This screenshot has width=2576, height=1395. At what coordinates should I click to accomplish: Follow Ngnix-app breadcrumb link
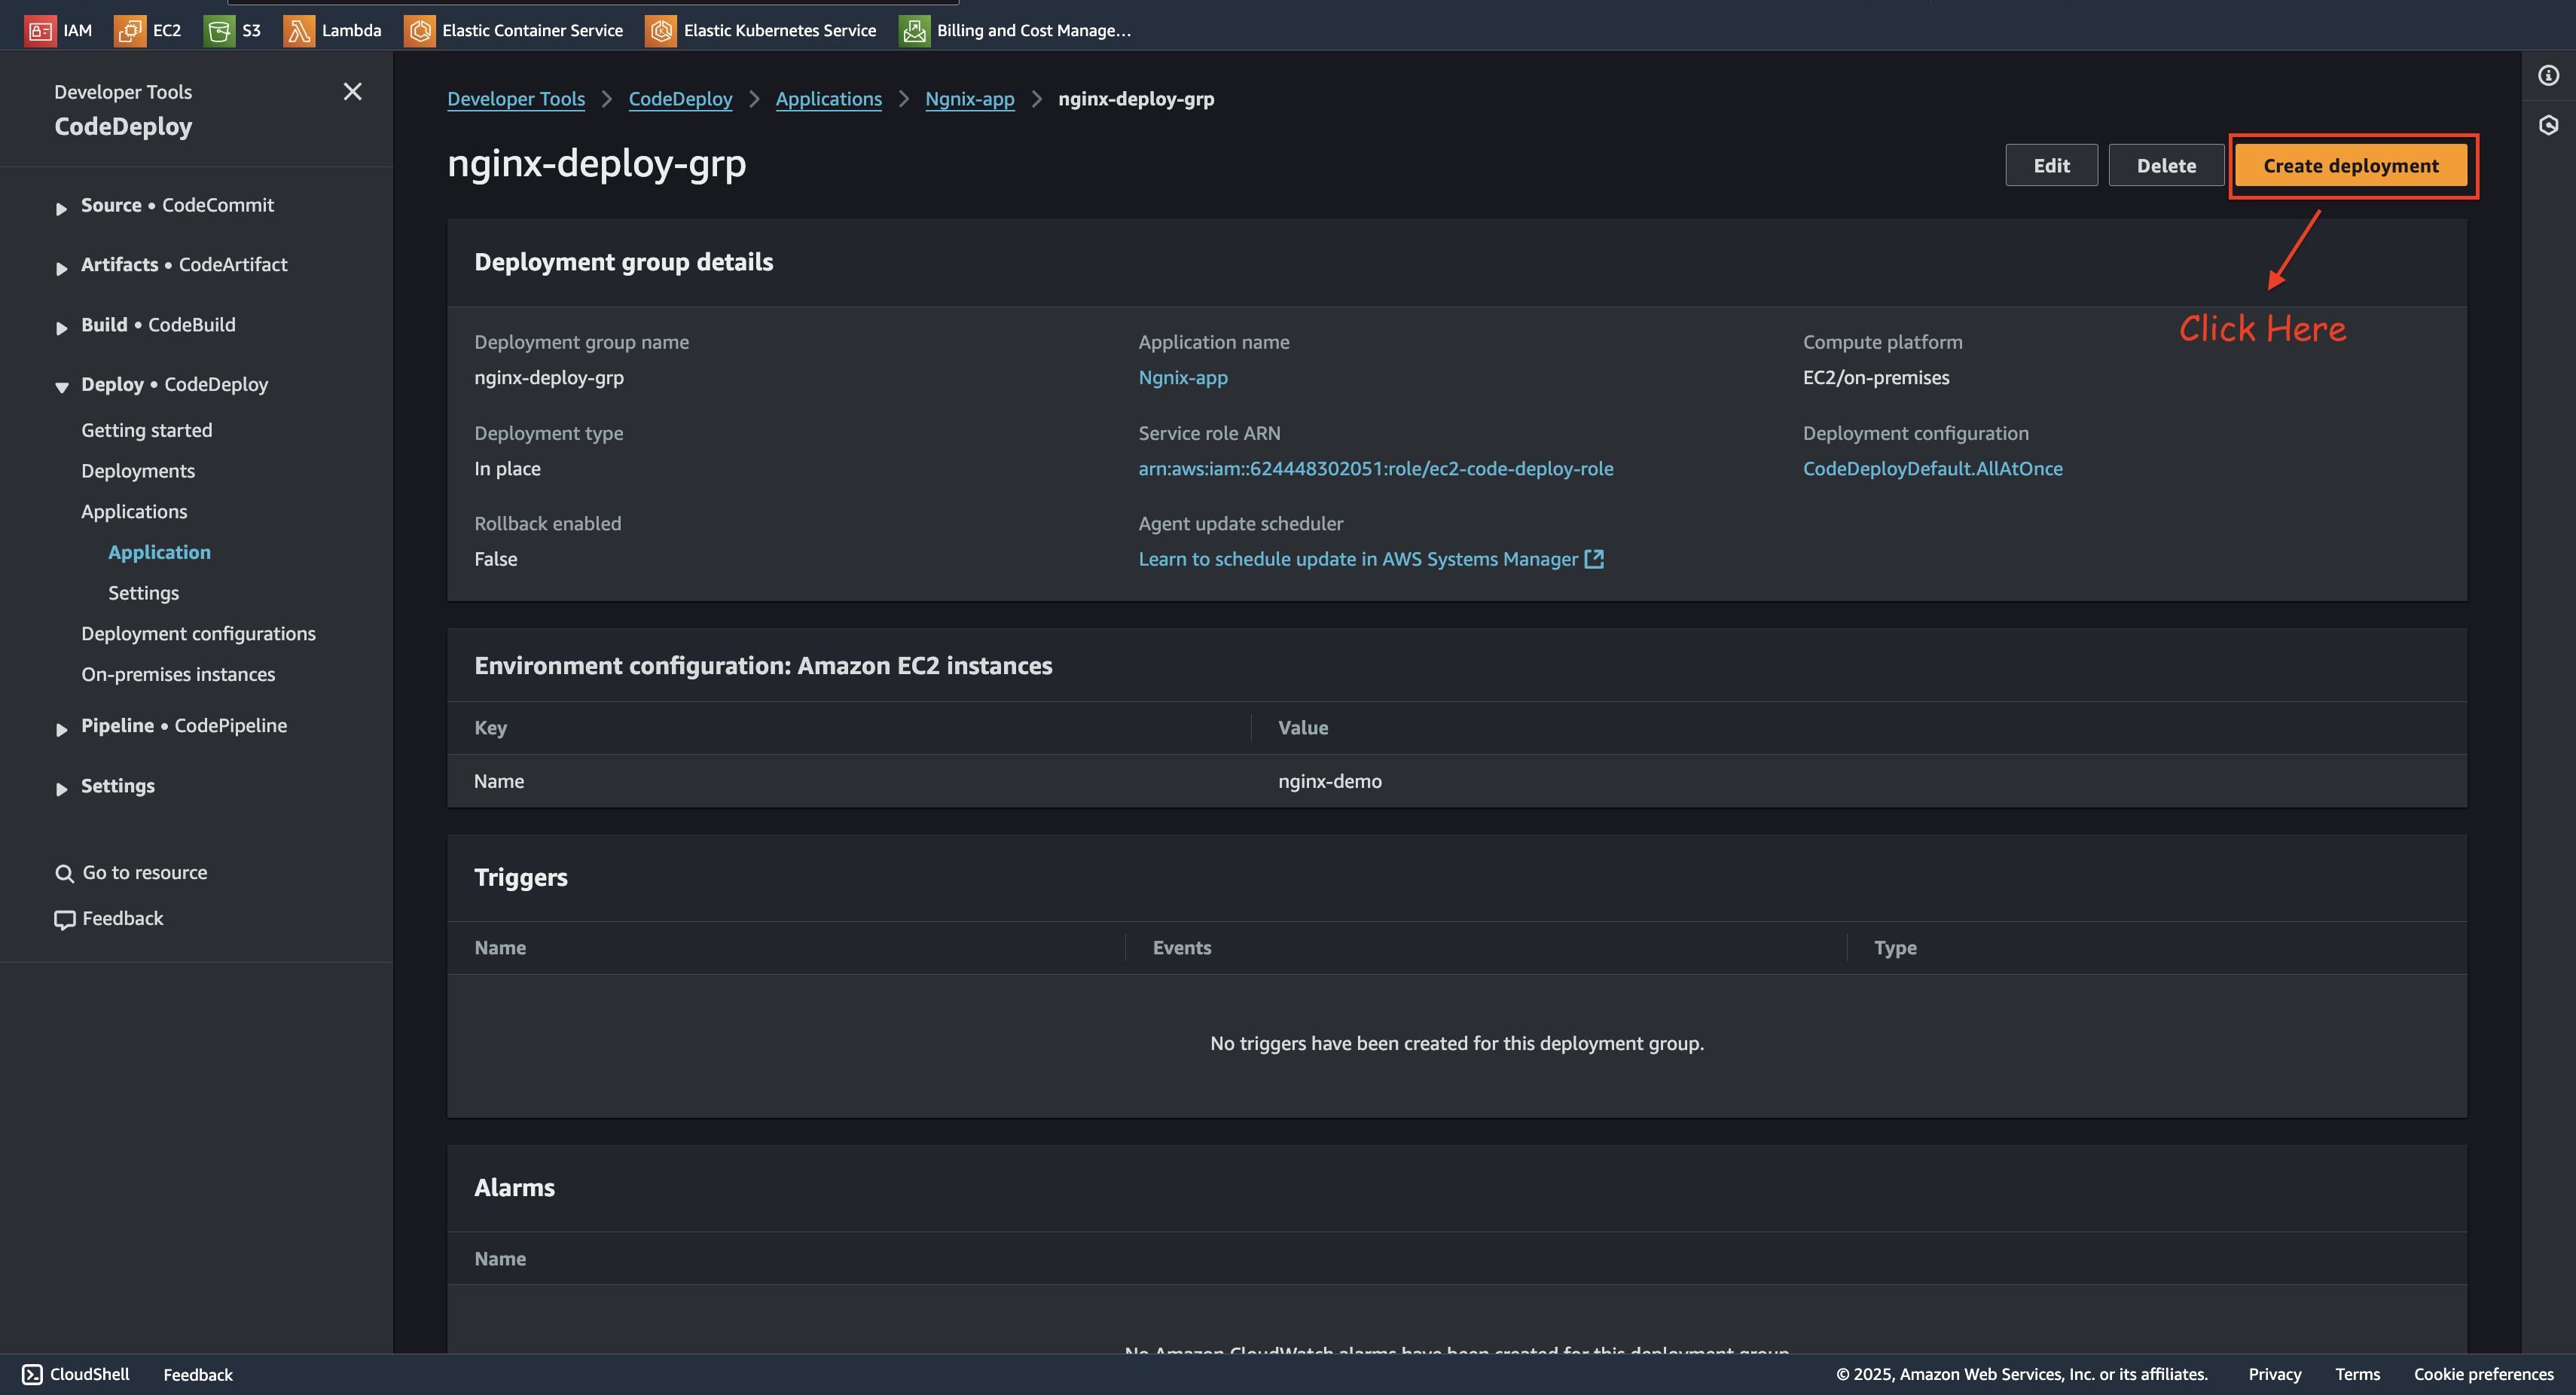tap(969, 99)
